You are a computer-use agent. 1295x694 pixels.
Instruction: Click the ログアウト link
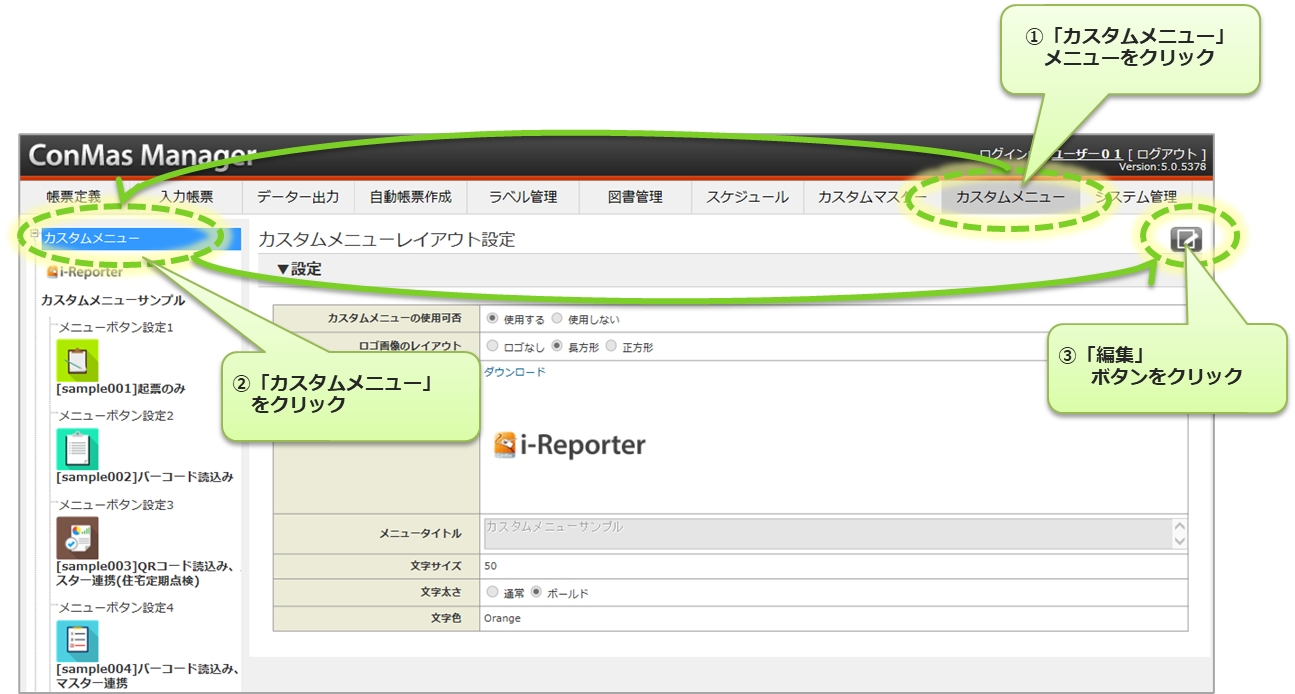point(1166,153)
